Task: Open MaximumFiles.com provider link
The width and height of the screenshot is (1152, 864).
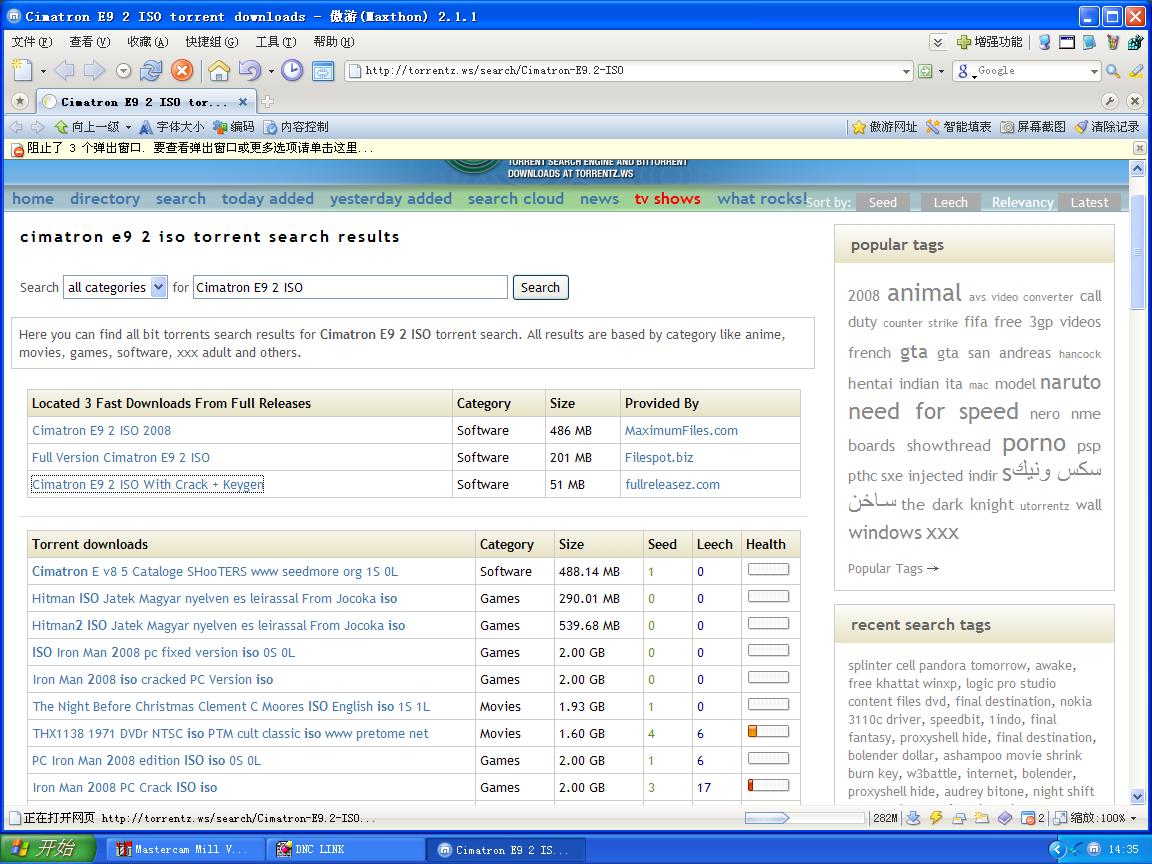Action: (x=681, y=431)
